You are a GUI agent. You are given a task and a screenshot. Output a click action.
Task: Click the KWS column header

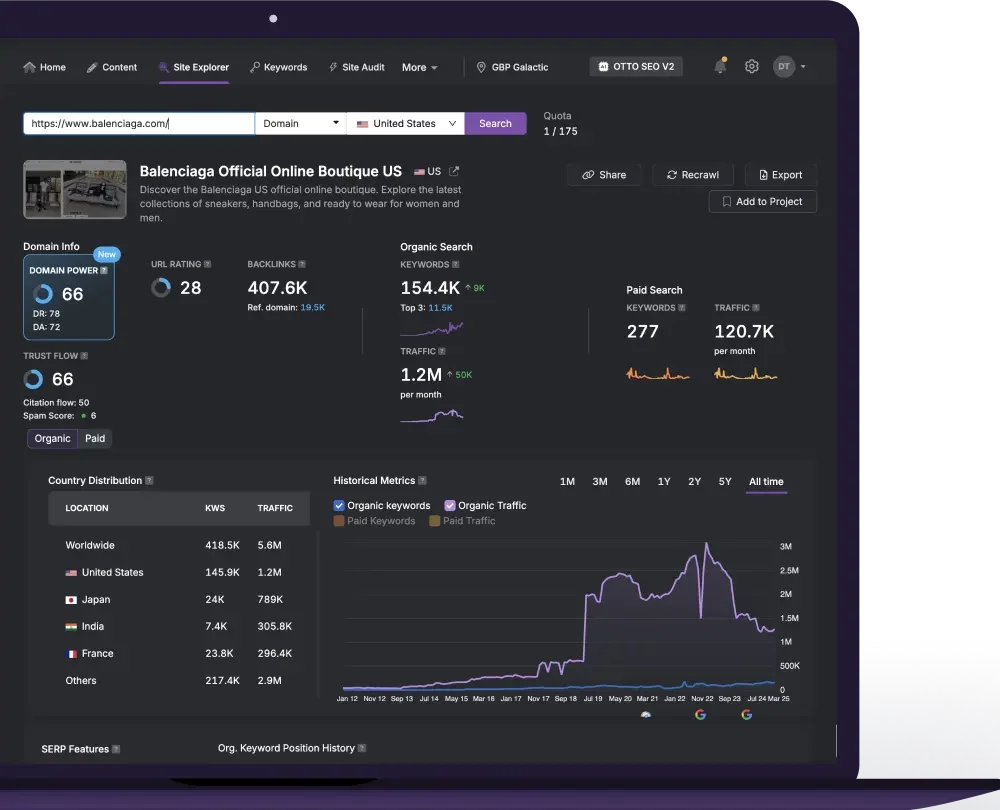(x=215, y=508)
